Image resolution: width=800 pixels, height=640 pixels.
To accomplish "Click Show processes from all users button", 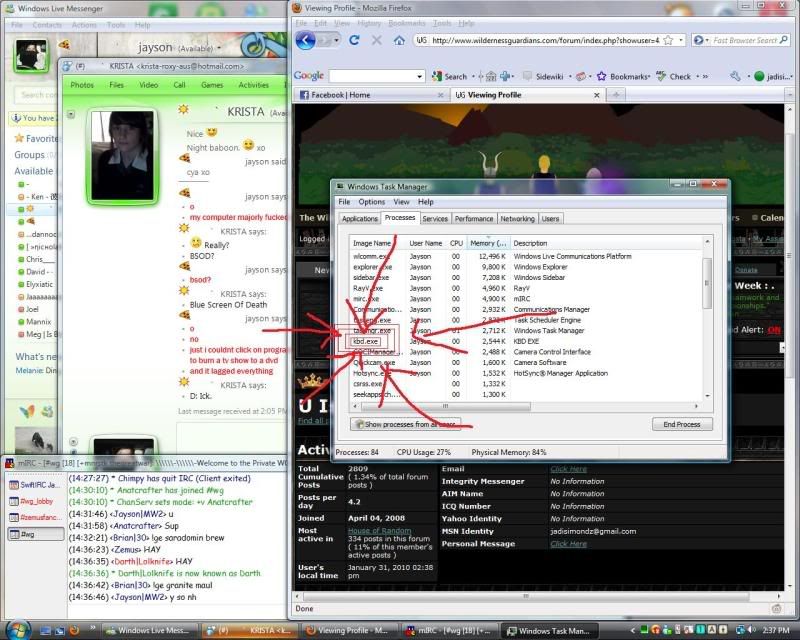I will 405,424.
